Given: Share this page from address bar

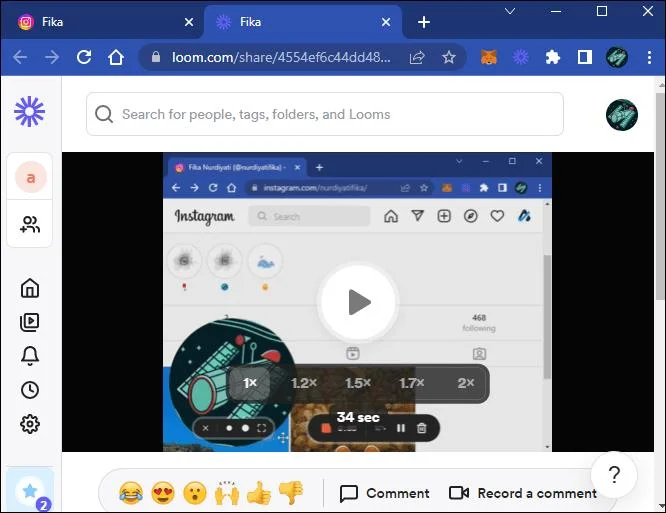Looking at the screenshot, I should (417, 57).
